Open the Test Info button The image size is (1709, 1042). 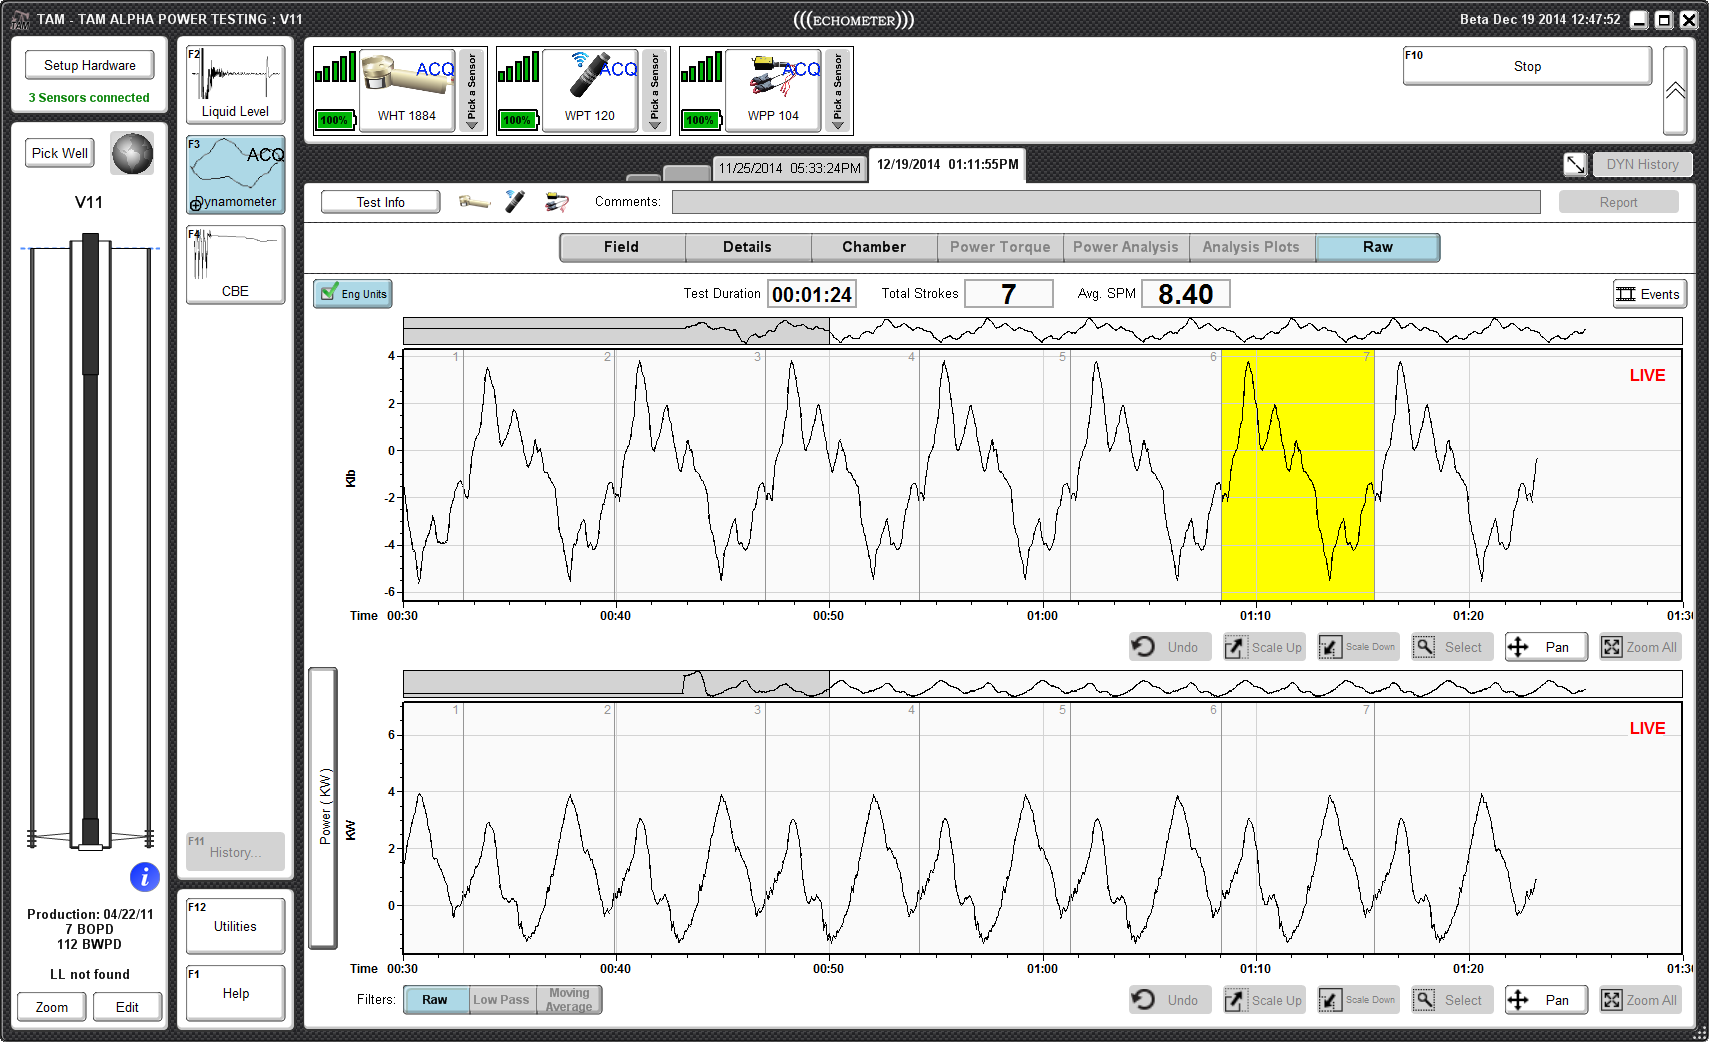380,202
